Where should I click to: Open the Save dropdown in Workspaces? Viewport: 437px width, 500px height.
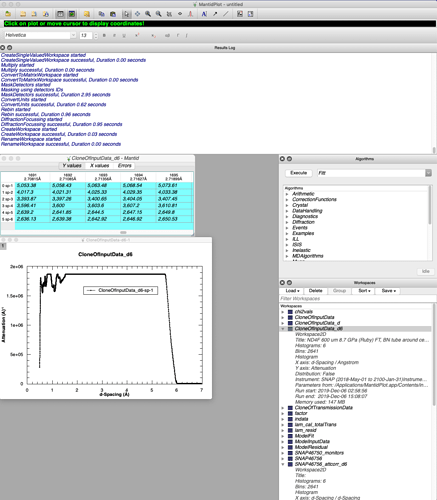point(389,291)
